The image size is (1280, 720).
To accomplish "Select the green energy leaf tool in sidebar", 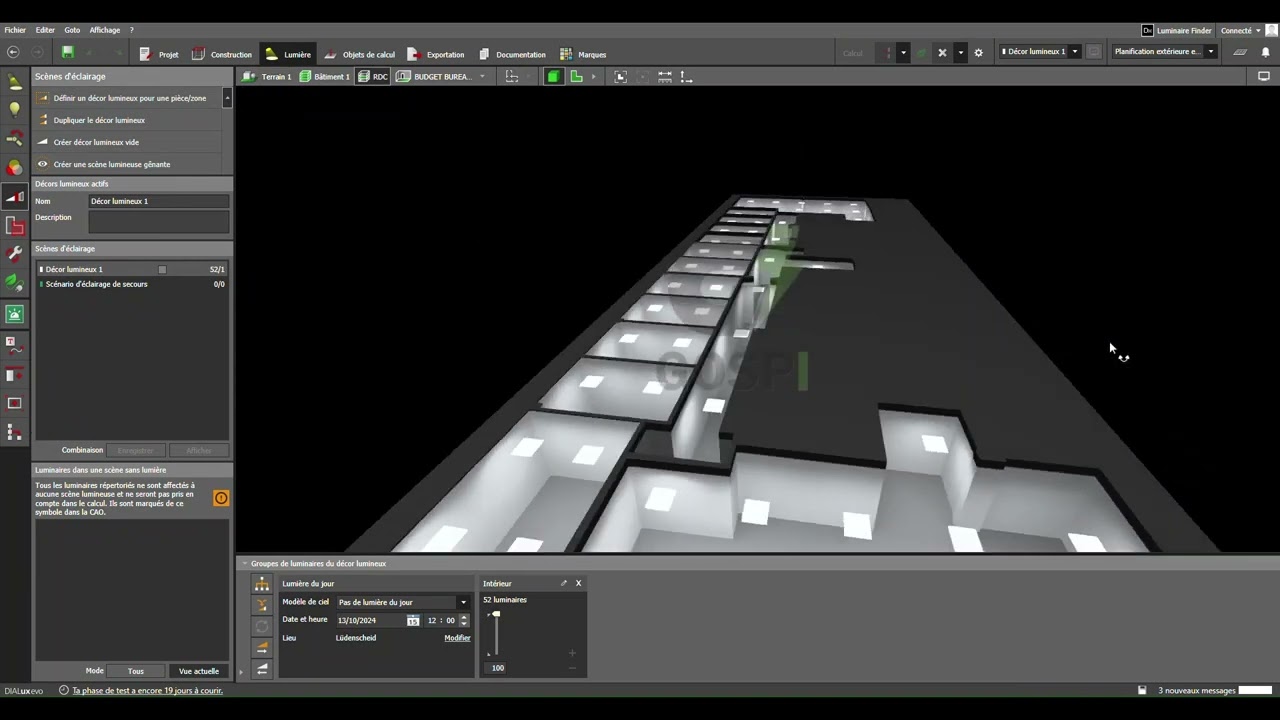I will (x=14, y=284).
